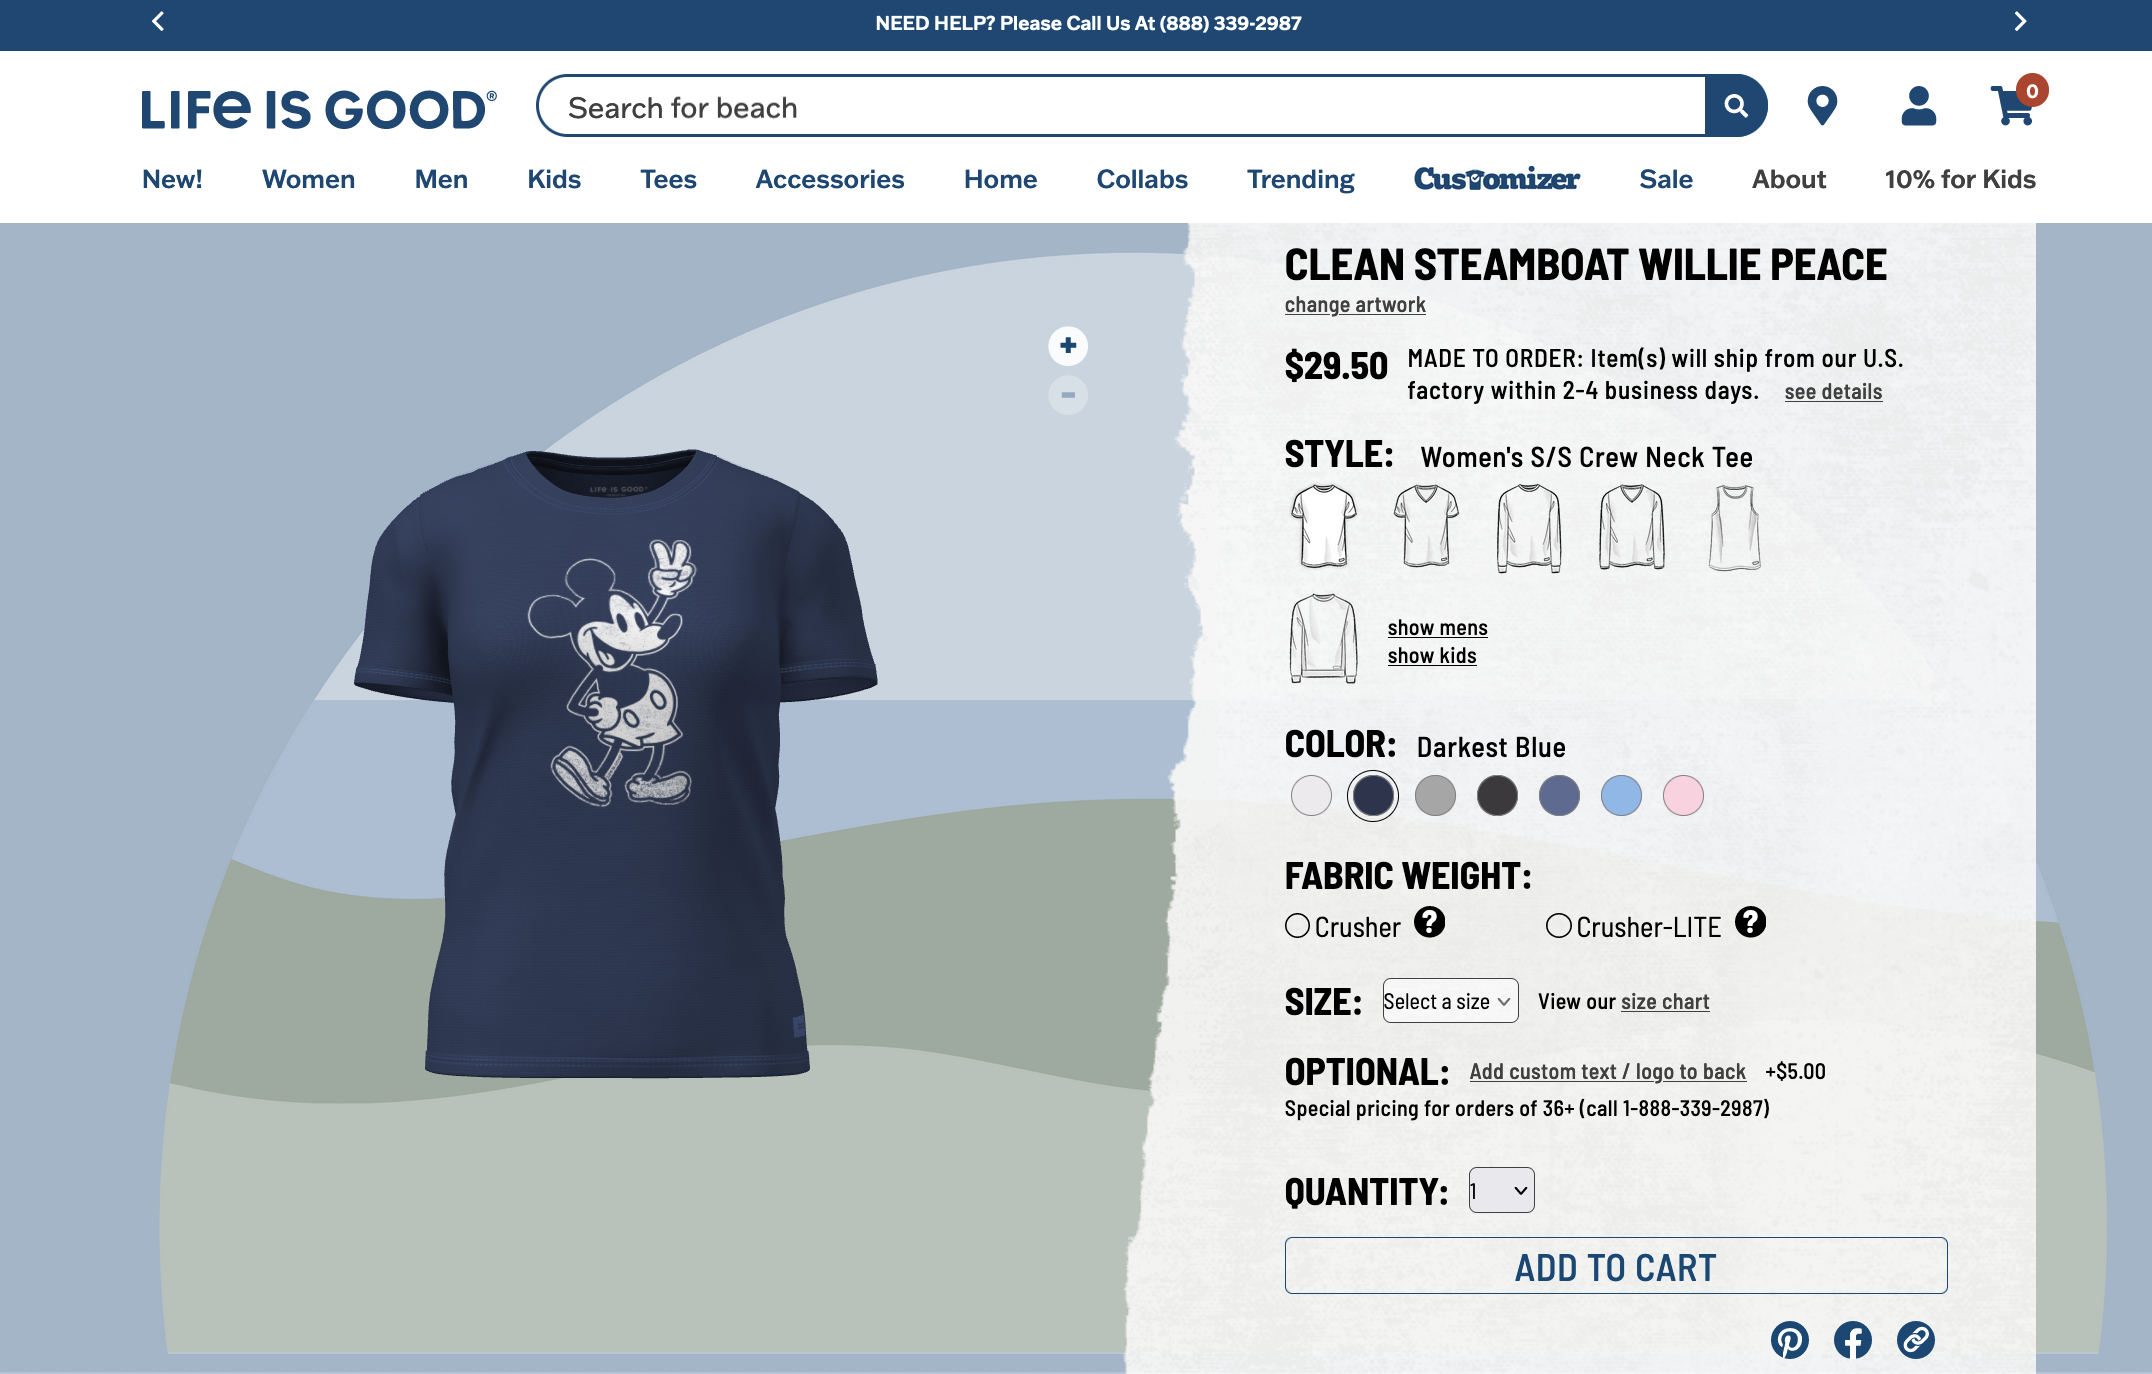Select the Crusher-LITE radio option
The height and width of the screenshot is (1374, 2152).
click(x=1559, y=926)
